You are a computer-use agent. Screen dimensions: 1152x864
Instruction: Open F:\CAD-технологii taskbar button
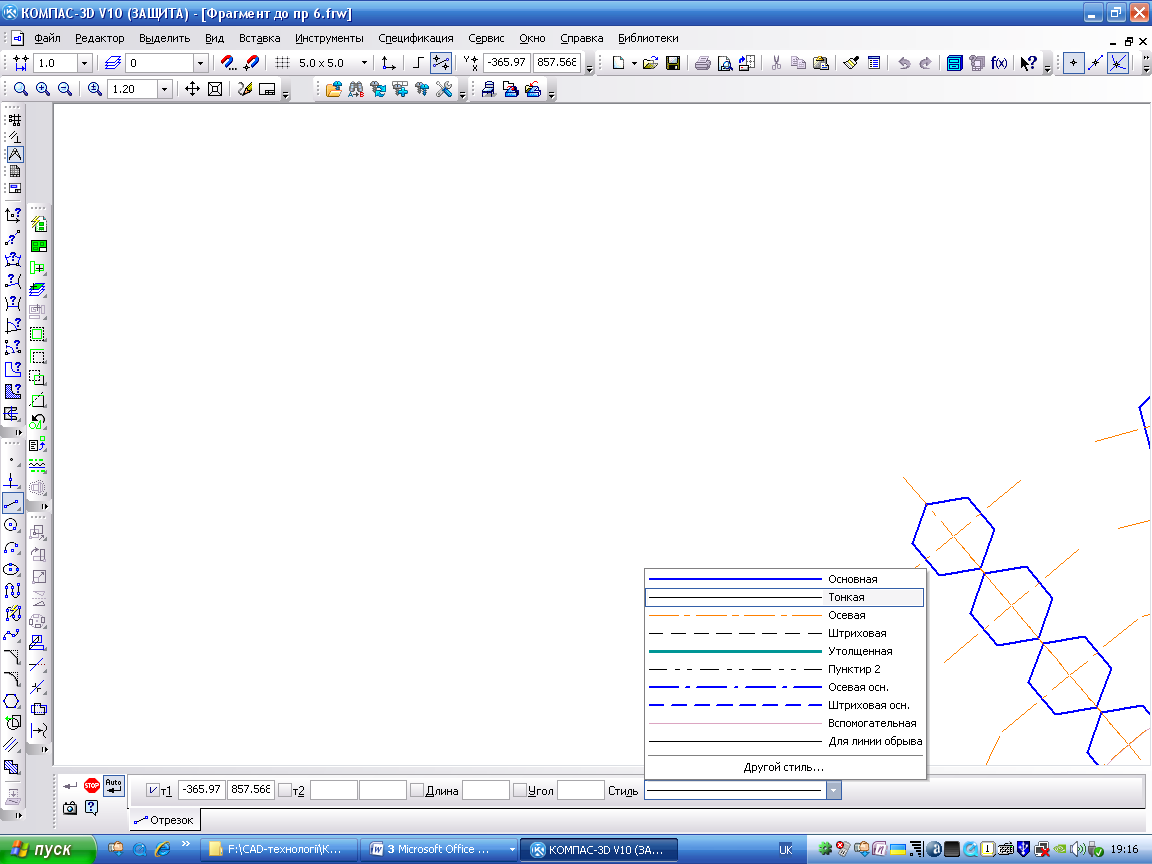(279, 849)
